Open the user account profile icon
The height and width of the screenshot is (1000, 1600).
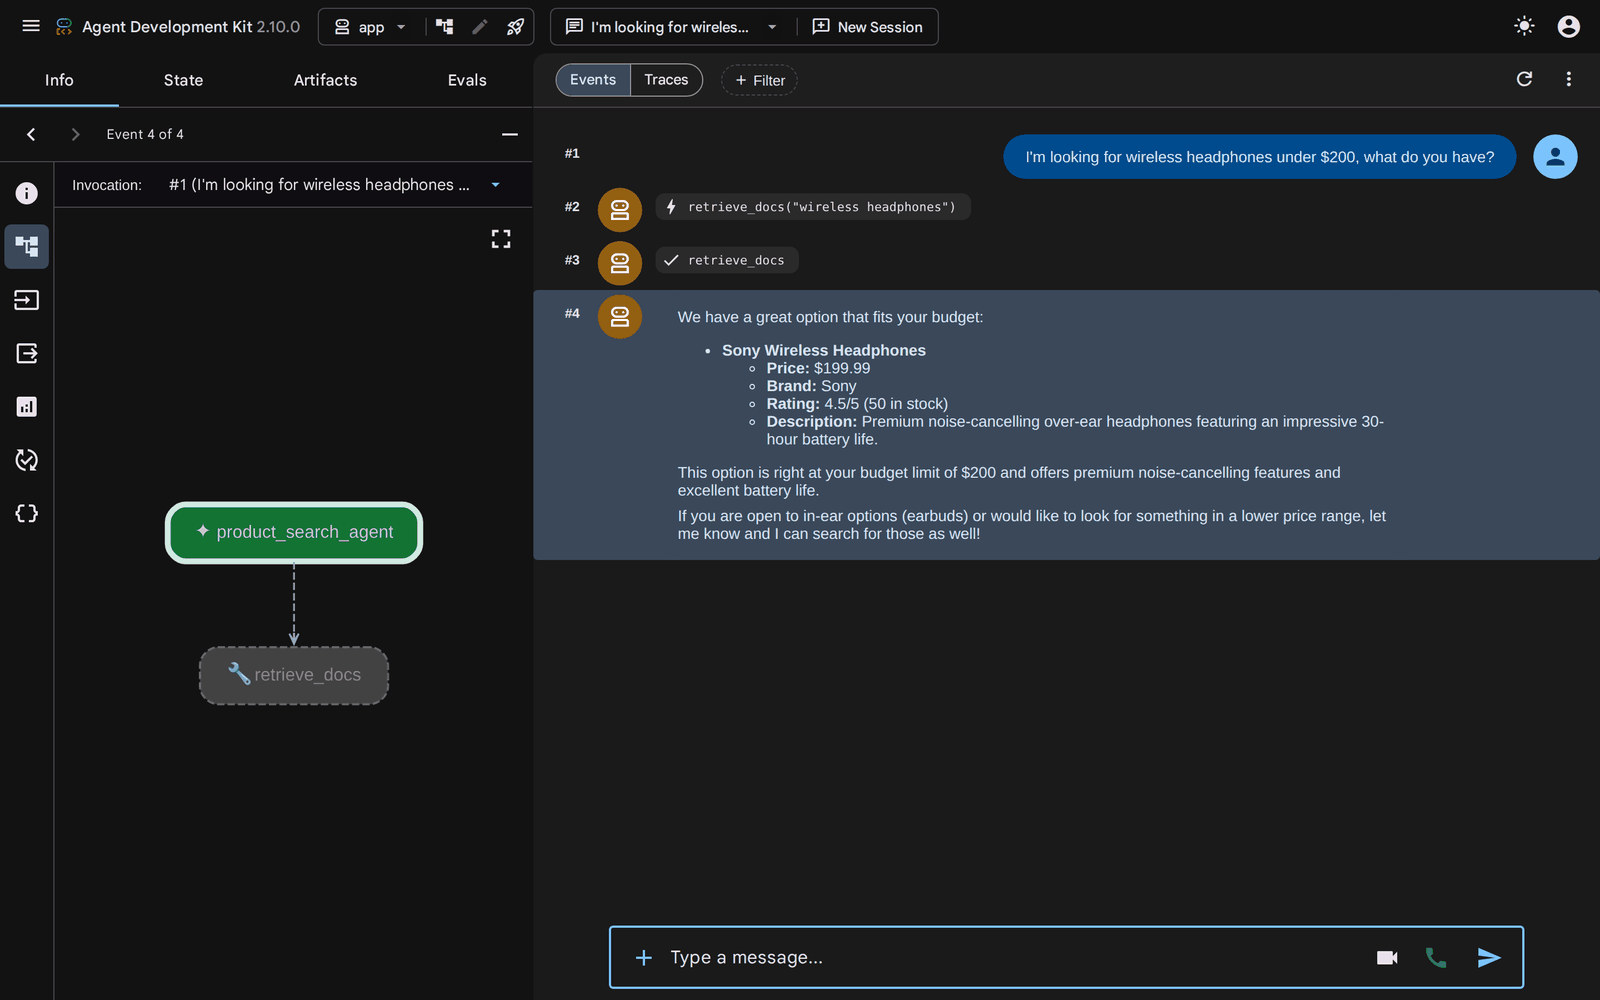1568,26
